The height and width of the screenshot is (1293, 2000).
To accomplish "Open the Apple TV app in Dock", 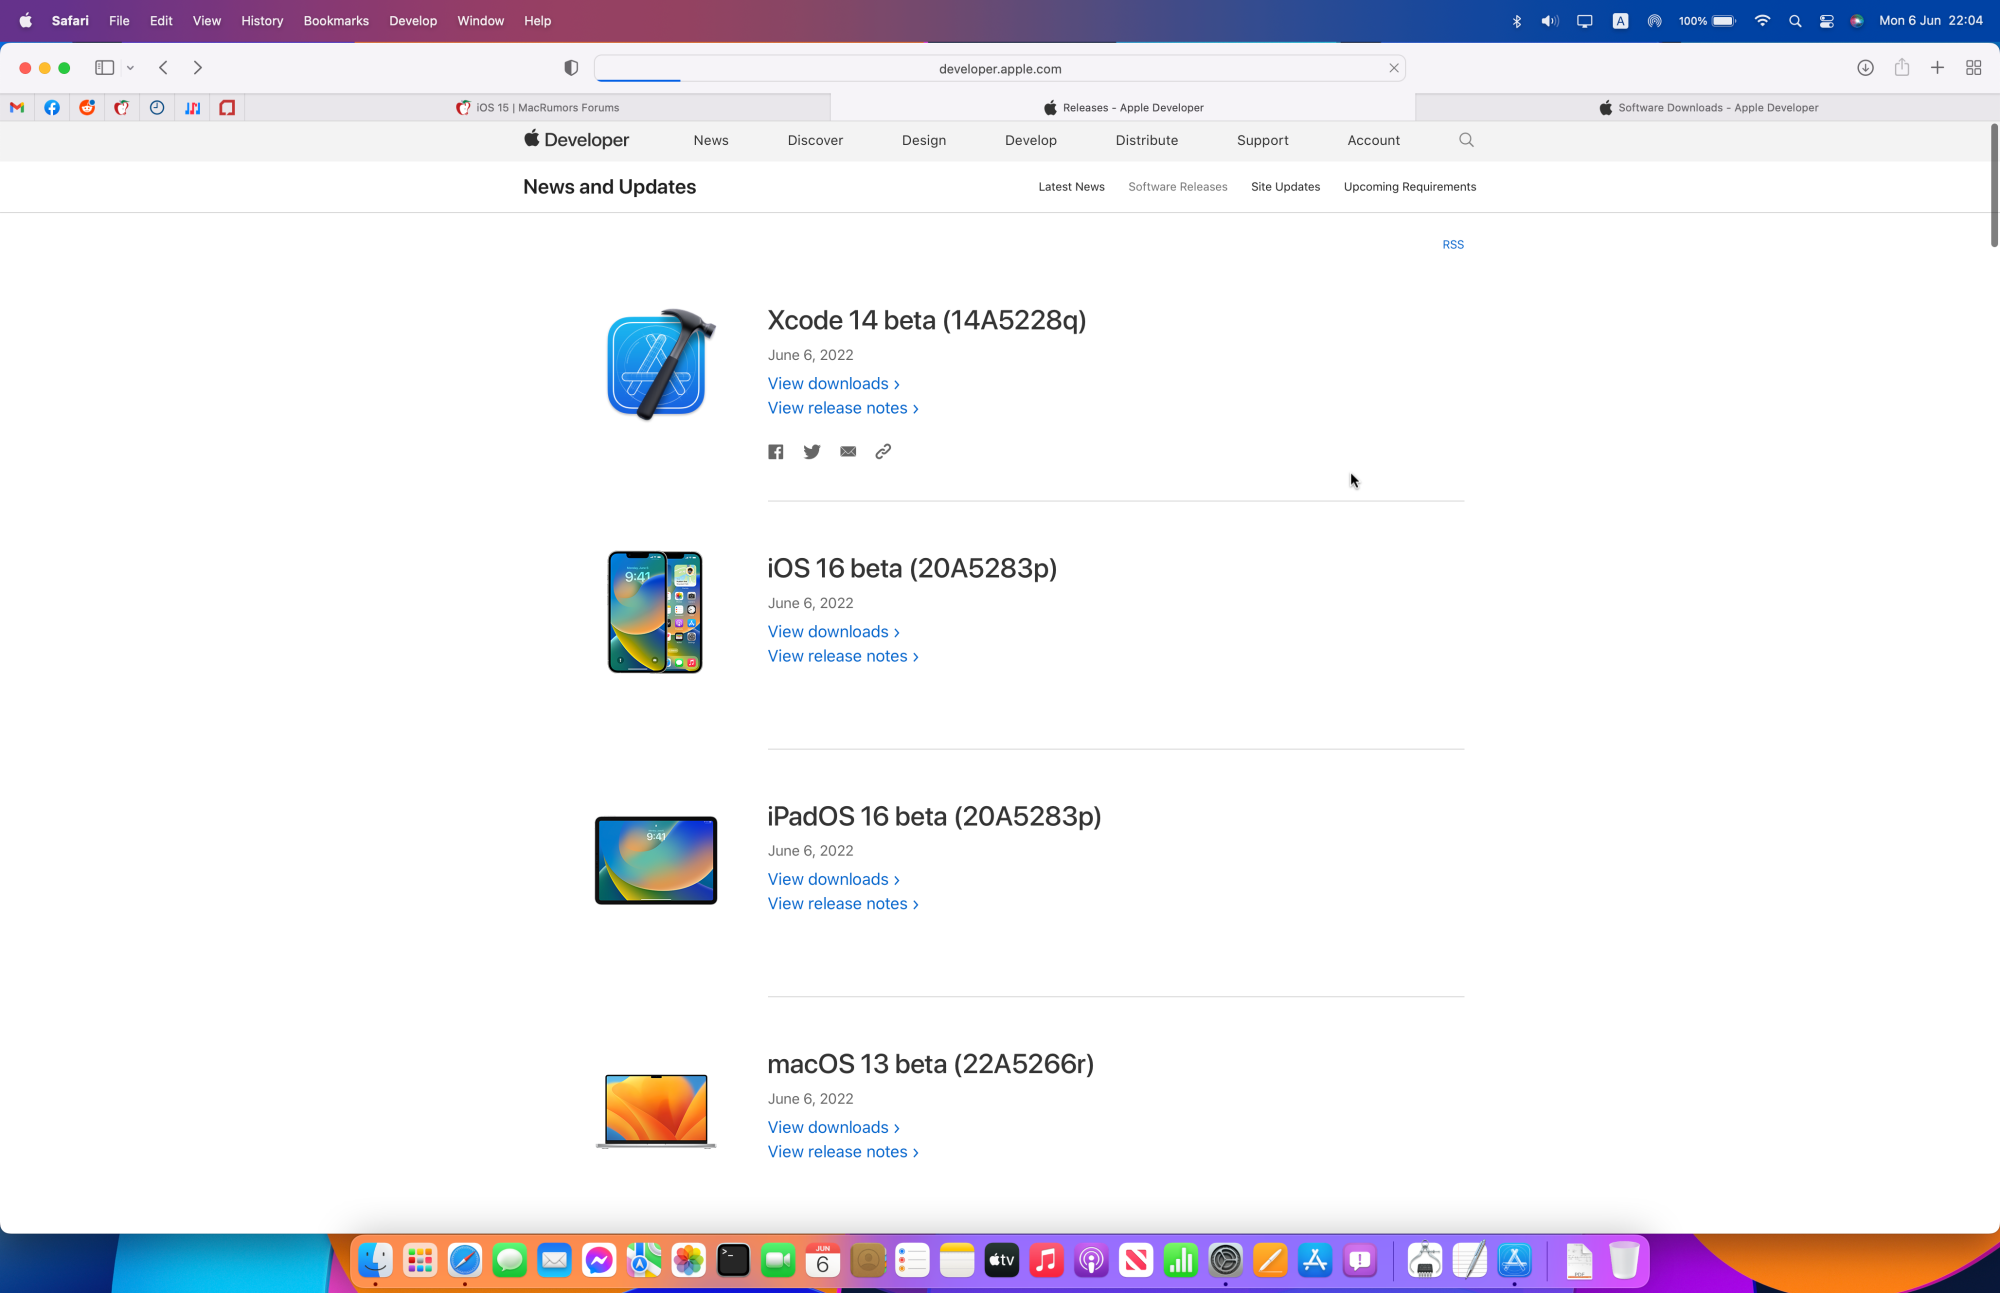I will (x=1001, y=1261).
